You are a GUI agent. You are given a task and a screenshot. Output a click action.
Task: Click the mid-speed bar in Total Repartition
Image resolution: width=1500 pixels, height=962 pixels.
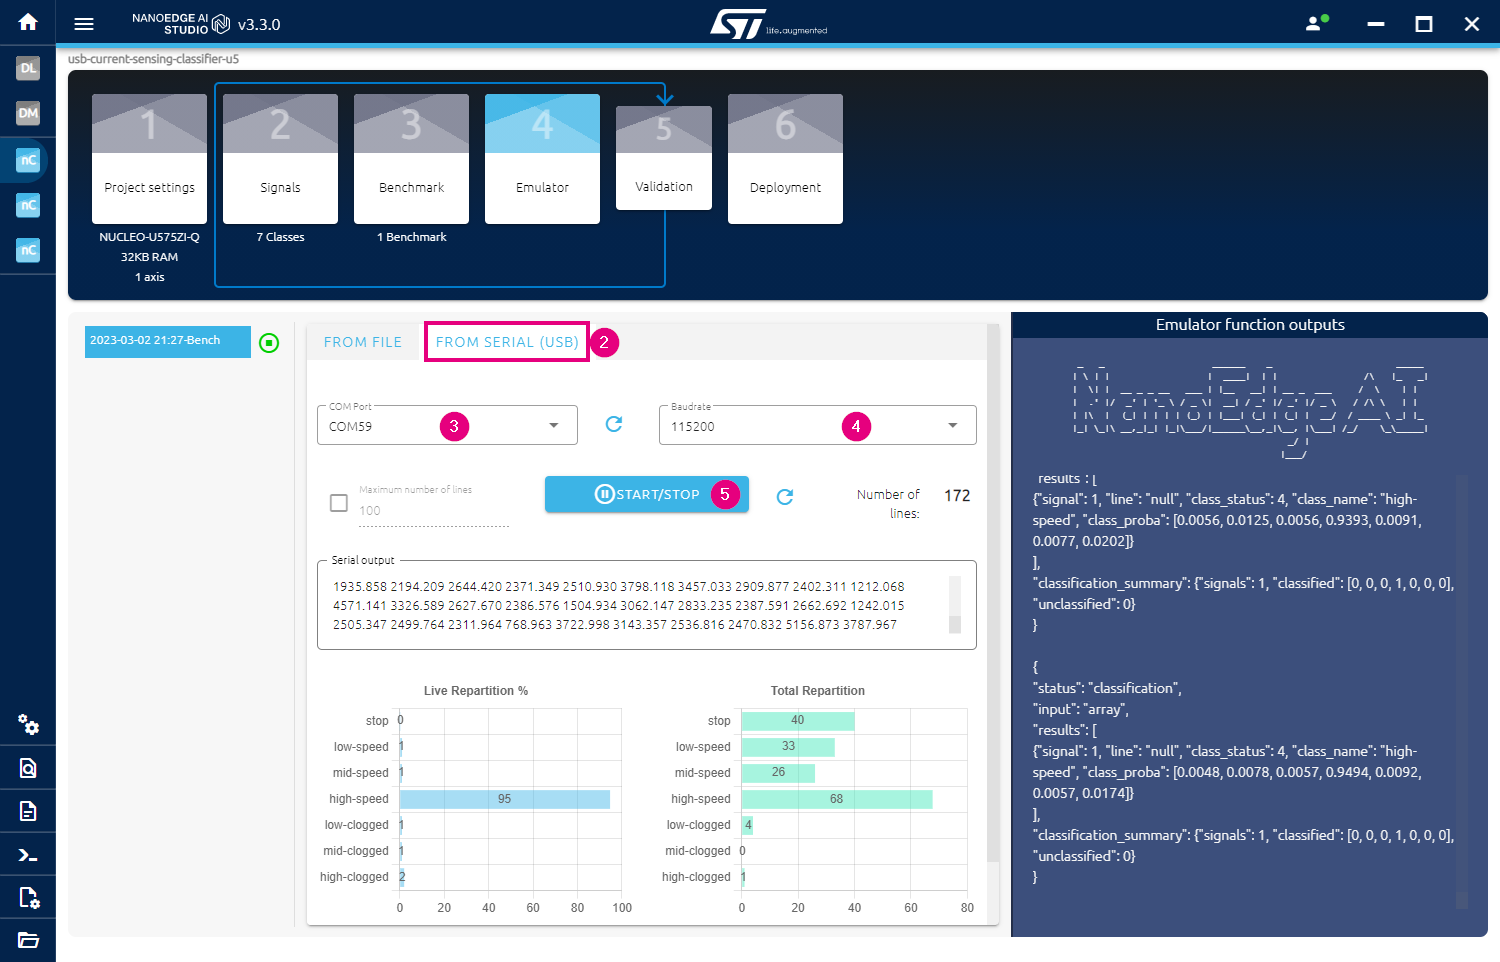(778, 773)
